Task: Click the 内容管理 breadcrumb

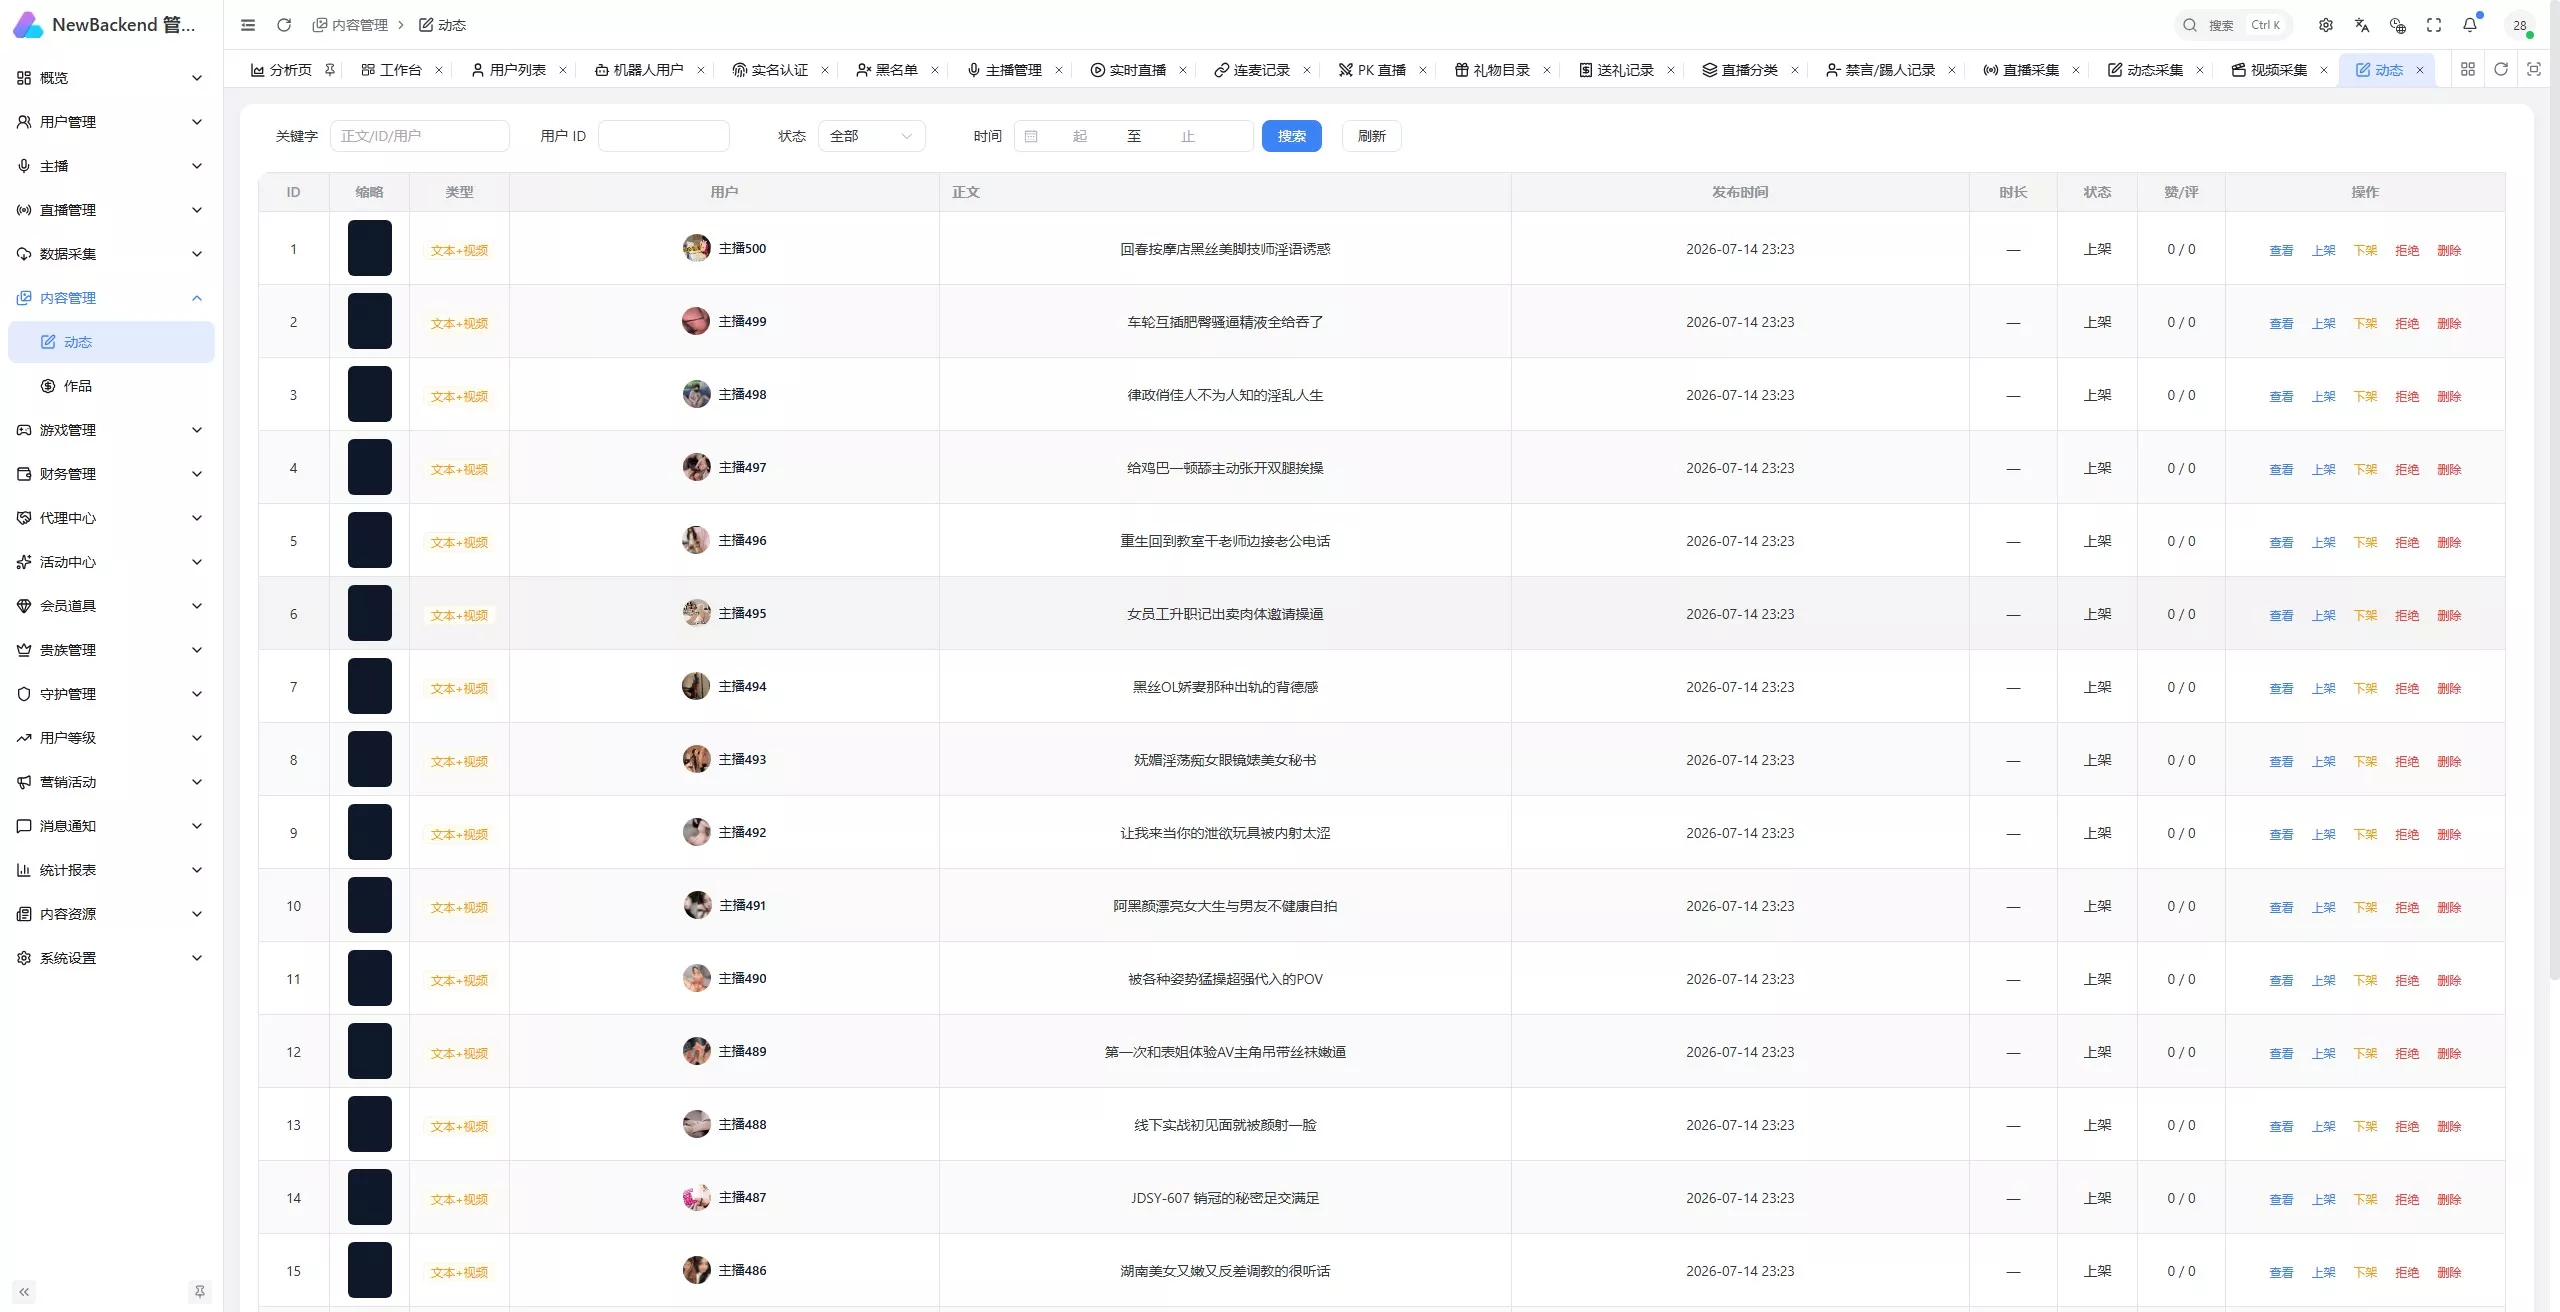Action: 350,25
